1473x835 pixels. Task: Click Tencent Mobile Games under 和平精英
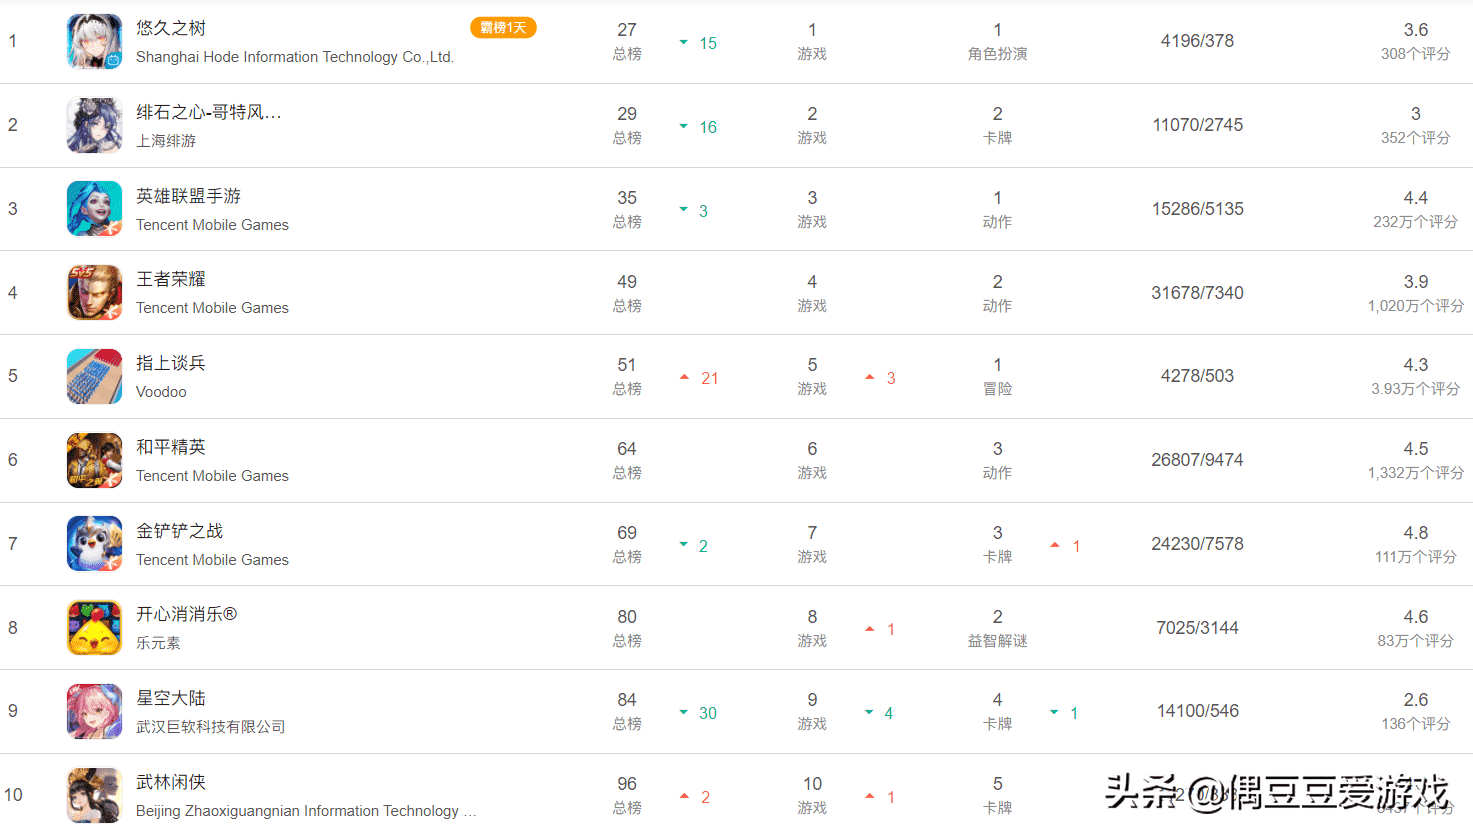[212, 476]
